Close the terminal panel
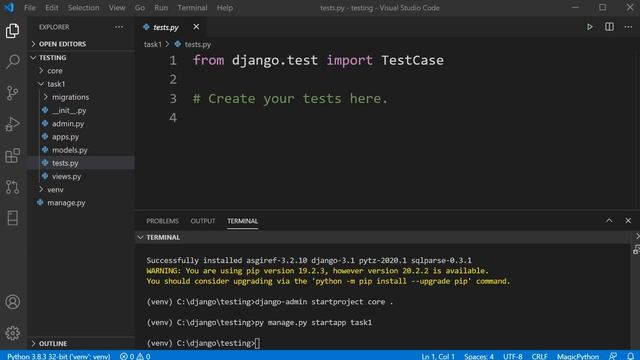This screenshot has width=640, height=360. (628, 221)
